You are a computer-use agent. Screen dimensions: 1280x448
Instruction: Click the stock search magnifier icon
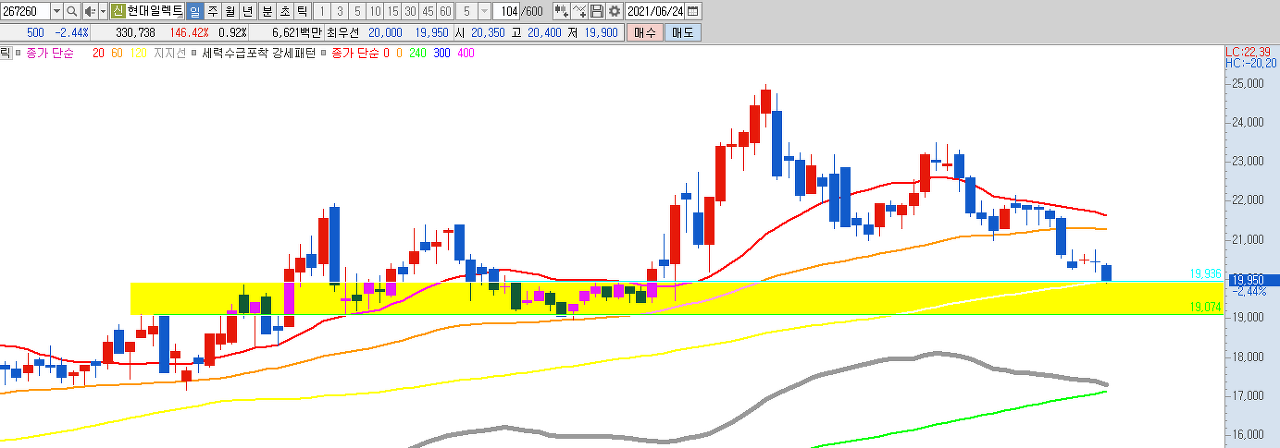(x=72, y=11)
